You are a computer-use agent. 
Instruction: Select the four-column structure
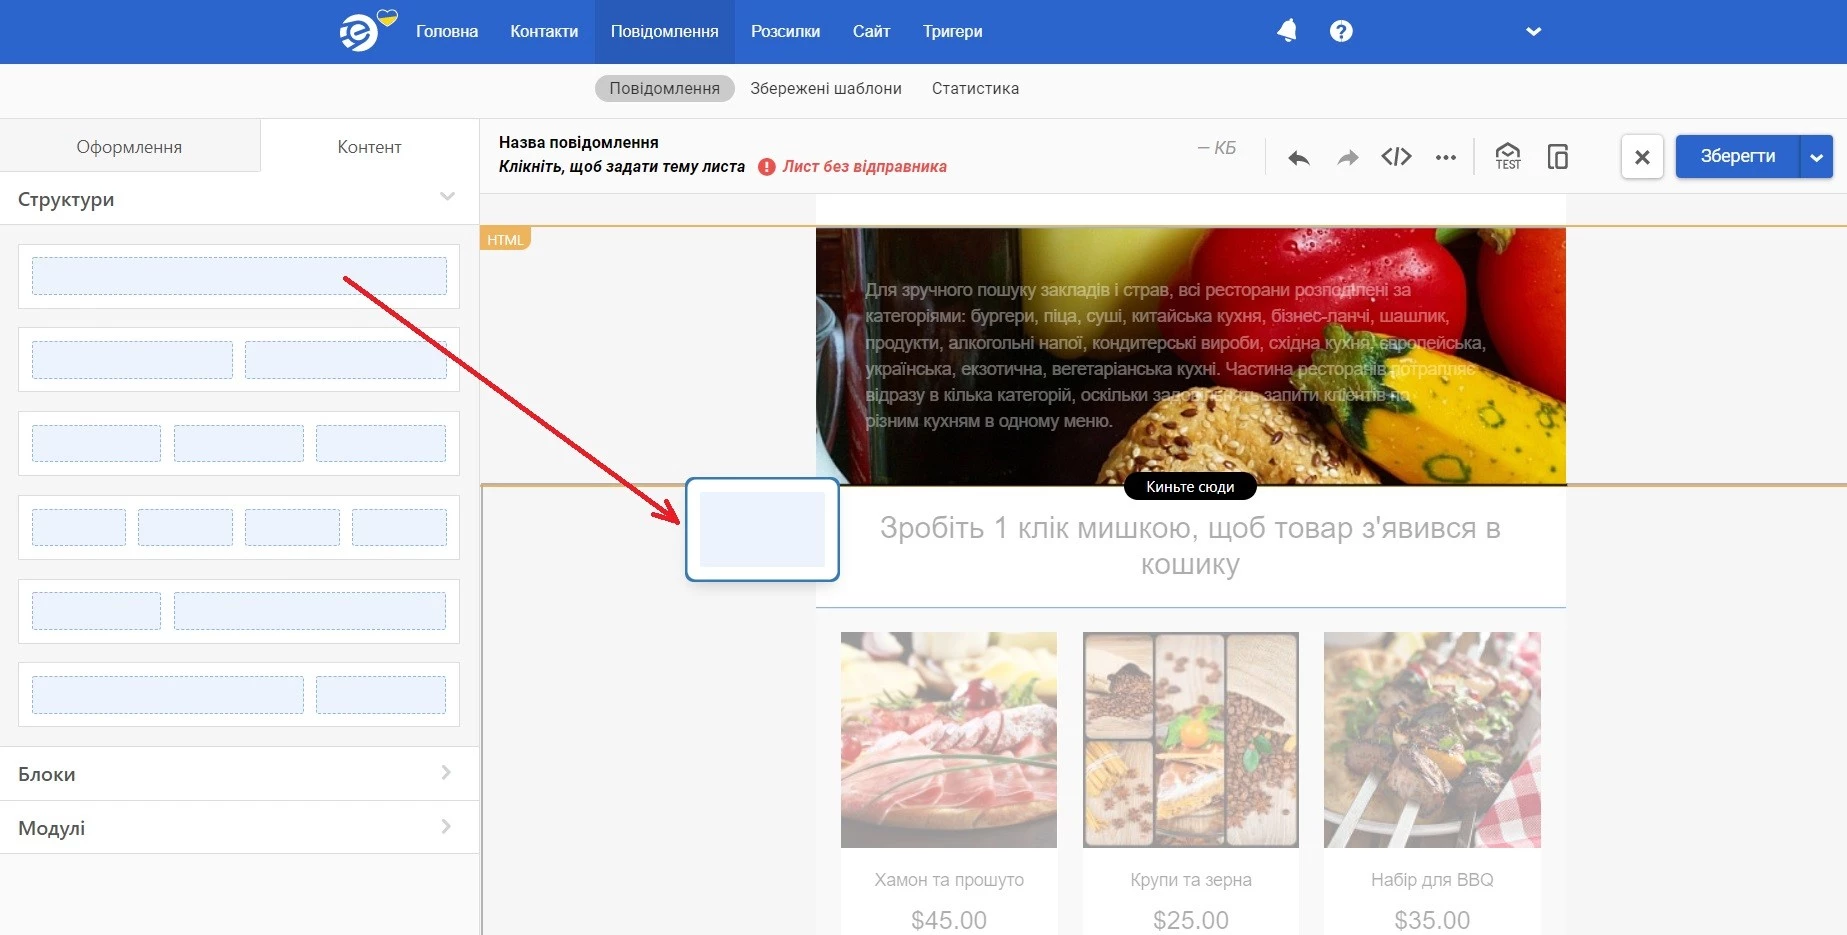[239, 527]
